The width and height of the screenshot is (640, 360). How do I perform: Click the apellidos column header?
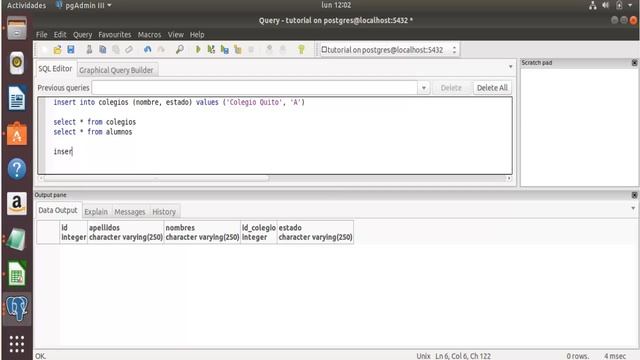tap(126, 232)
